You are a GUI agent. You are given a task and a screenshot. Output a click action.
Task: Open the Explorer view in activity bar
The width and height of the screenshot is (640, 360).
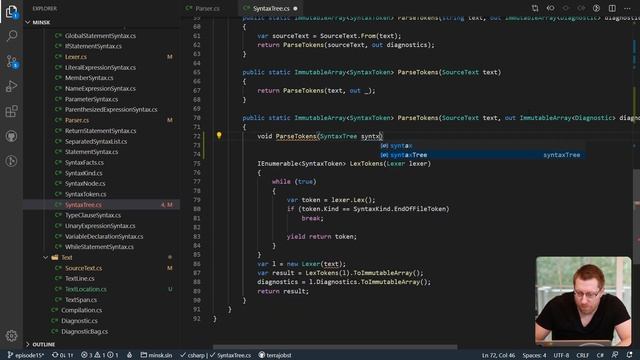pos(11,12)
